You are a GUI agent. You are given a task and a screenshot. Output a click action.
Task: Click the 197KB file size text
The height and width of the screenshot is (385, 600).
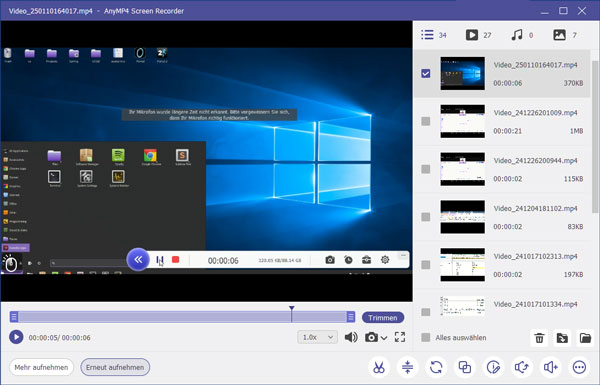pos(573,274)
